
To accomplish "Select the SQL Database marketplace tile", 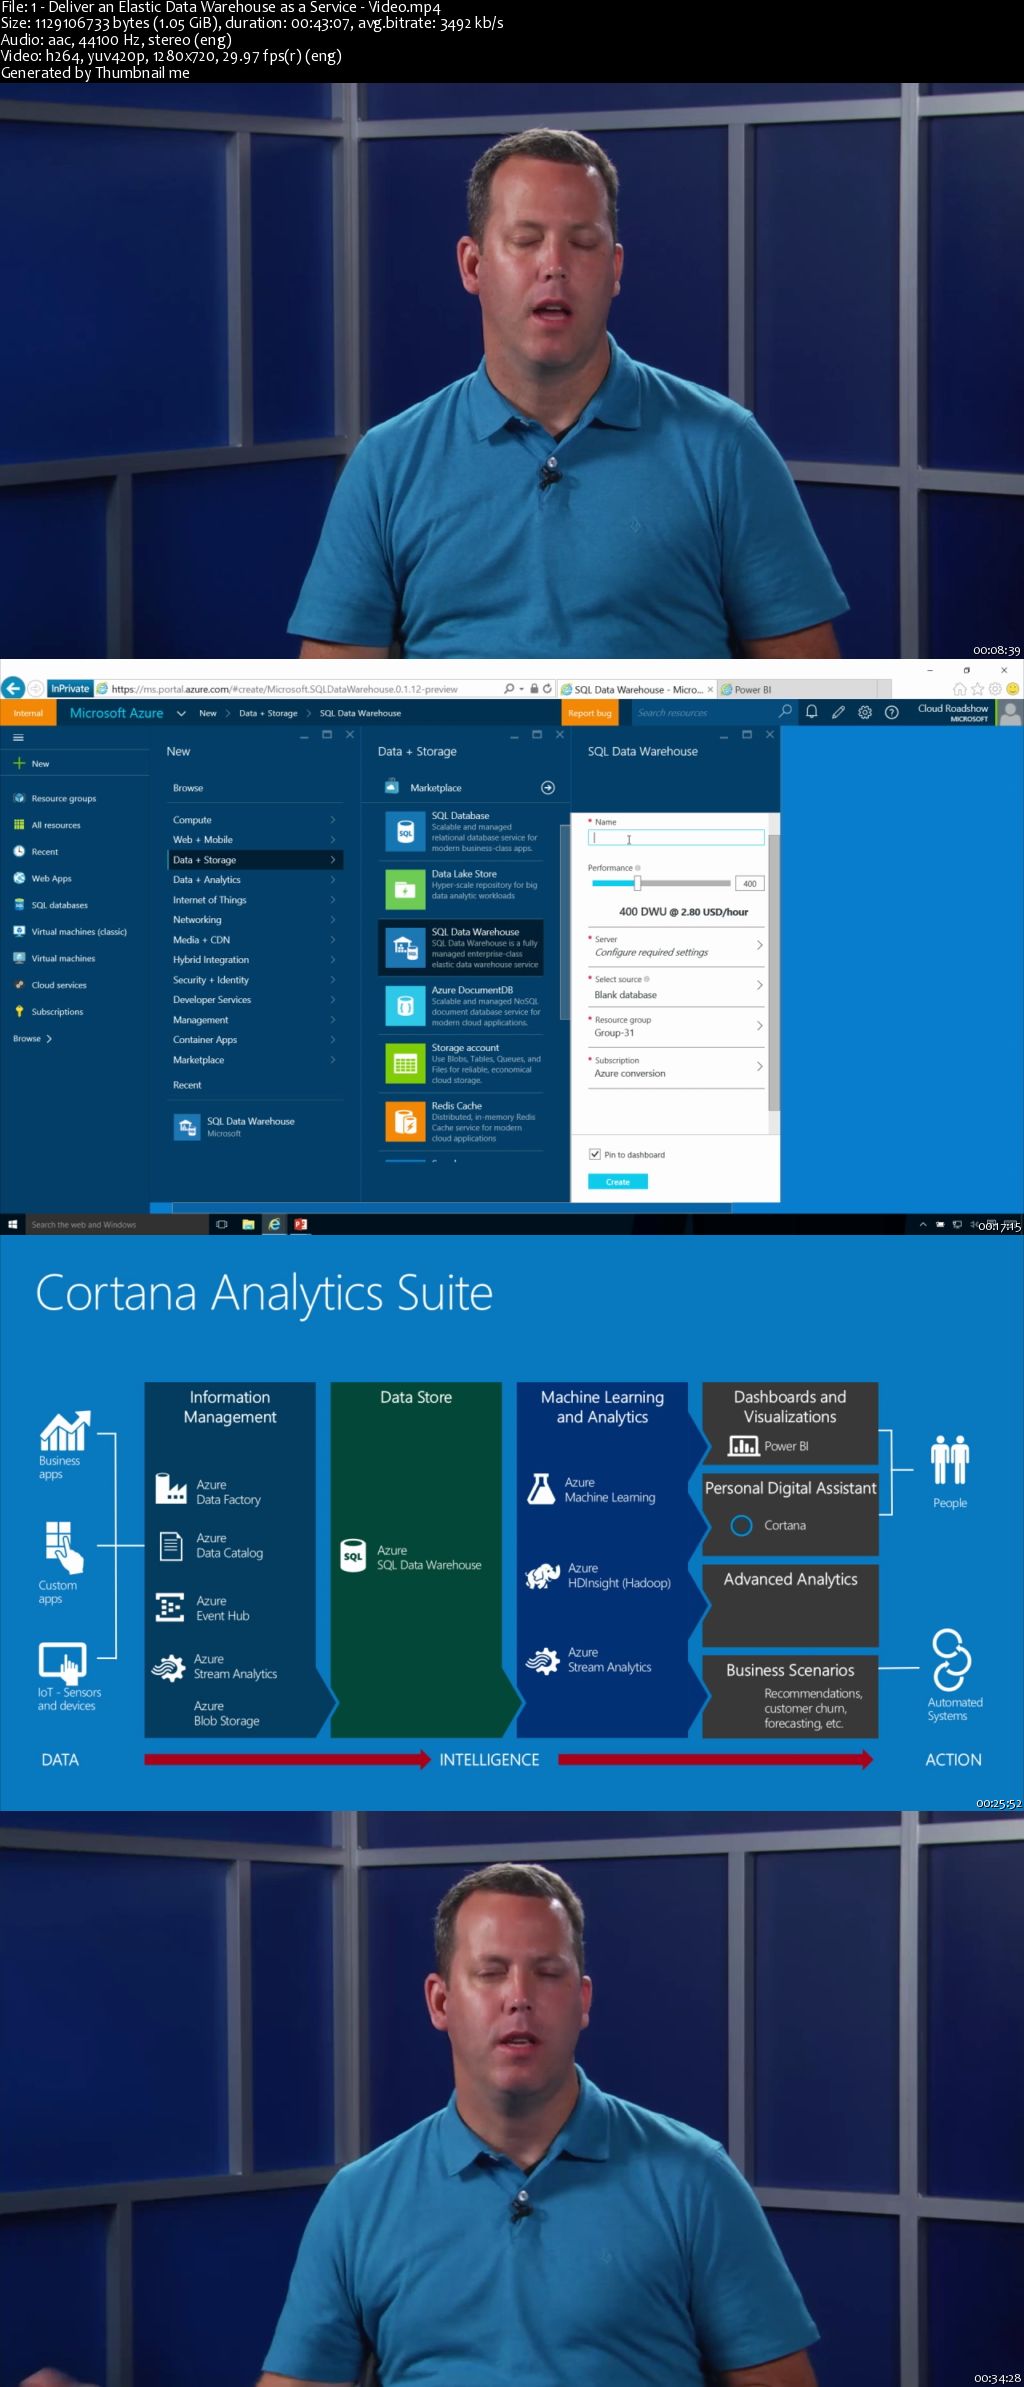I will point(461,832).
